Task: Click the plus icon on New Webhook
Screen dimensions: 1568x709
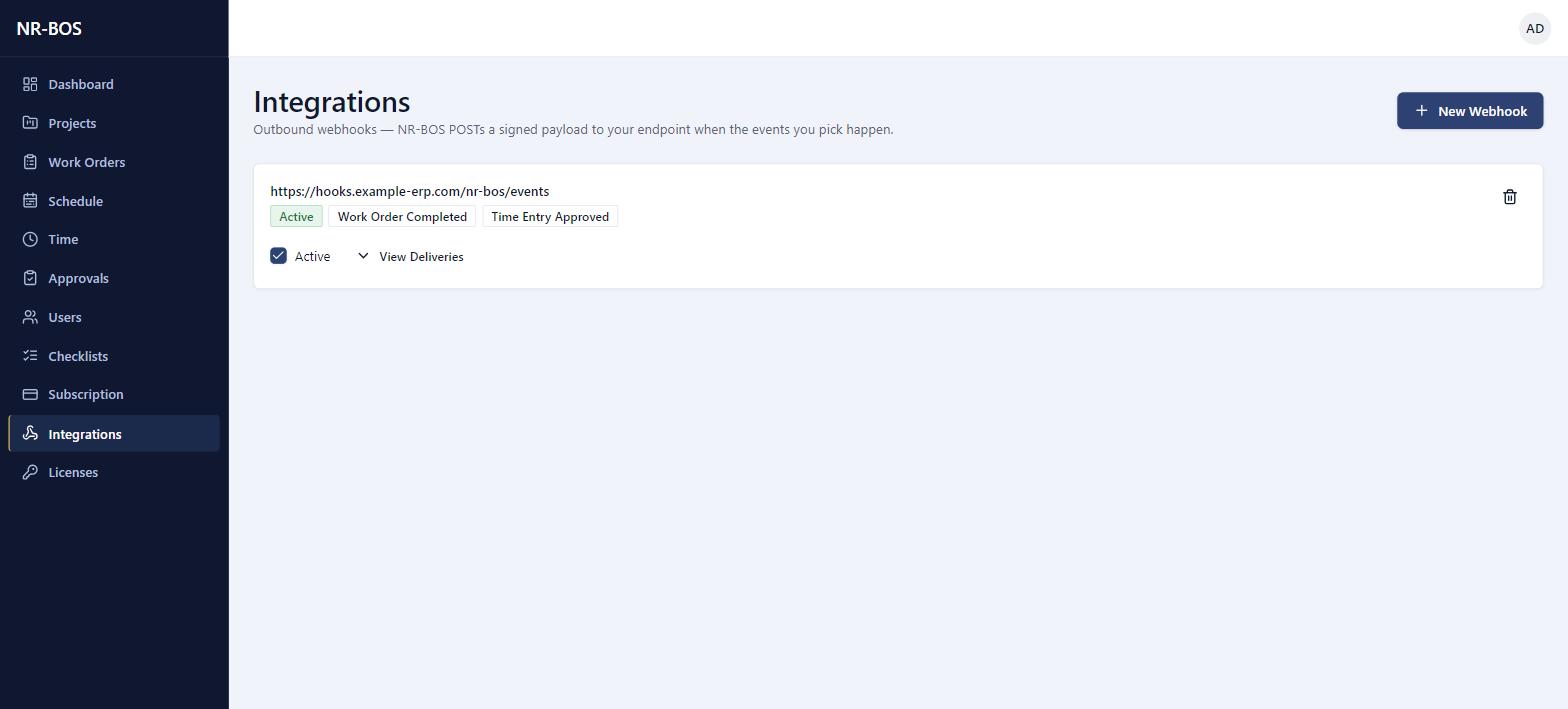Action: coord(1421,110)
